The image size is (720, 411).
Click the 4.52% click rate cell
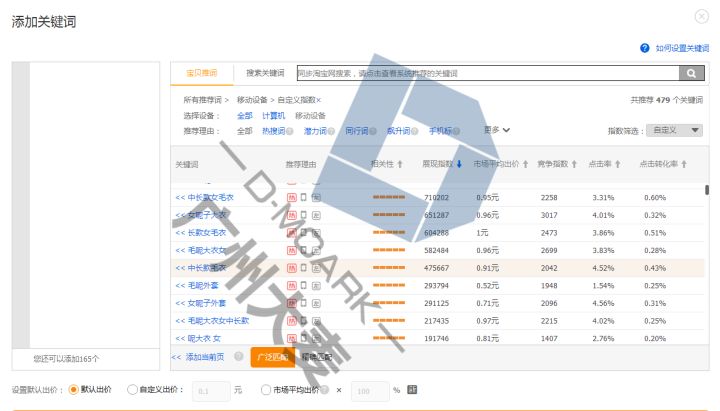[x=603, y=268]
